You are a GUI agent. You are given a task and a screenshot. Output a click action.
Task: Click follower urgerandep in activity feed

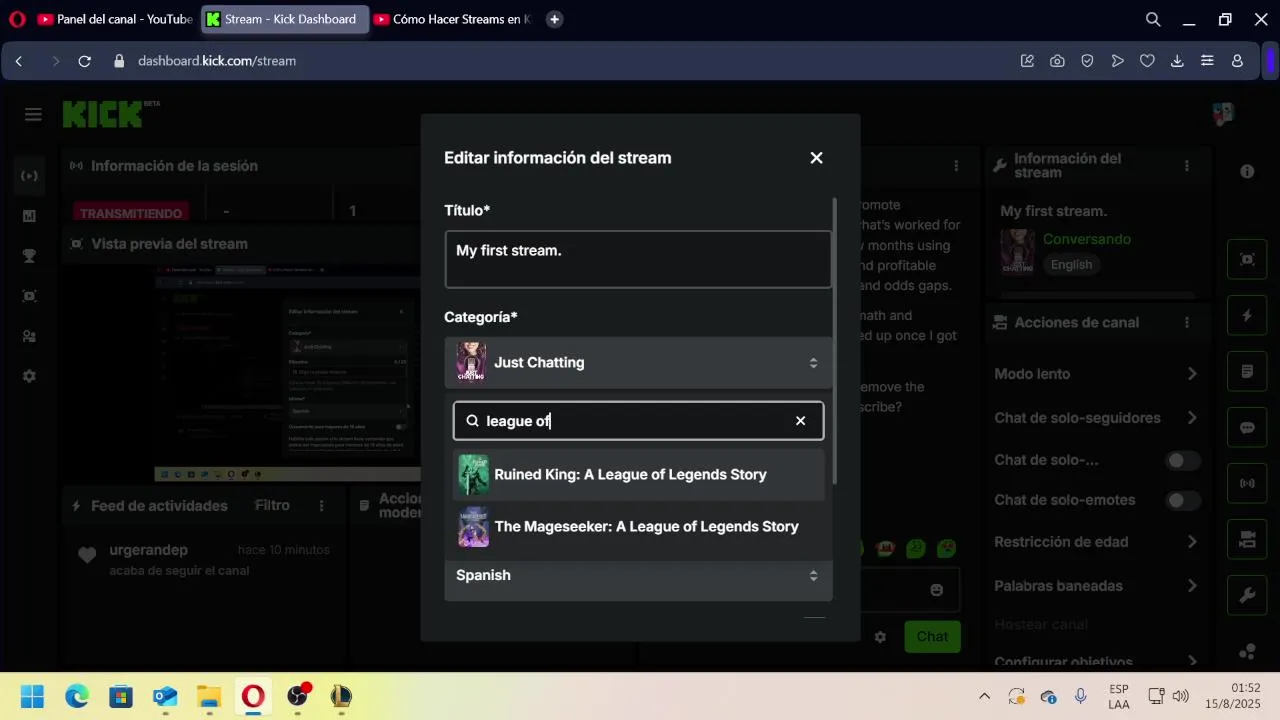click(148, 550)
